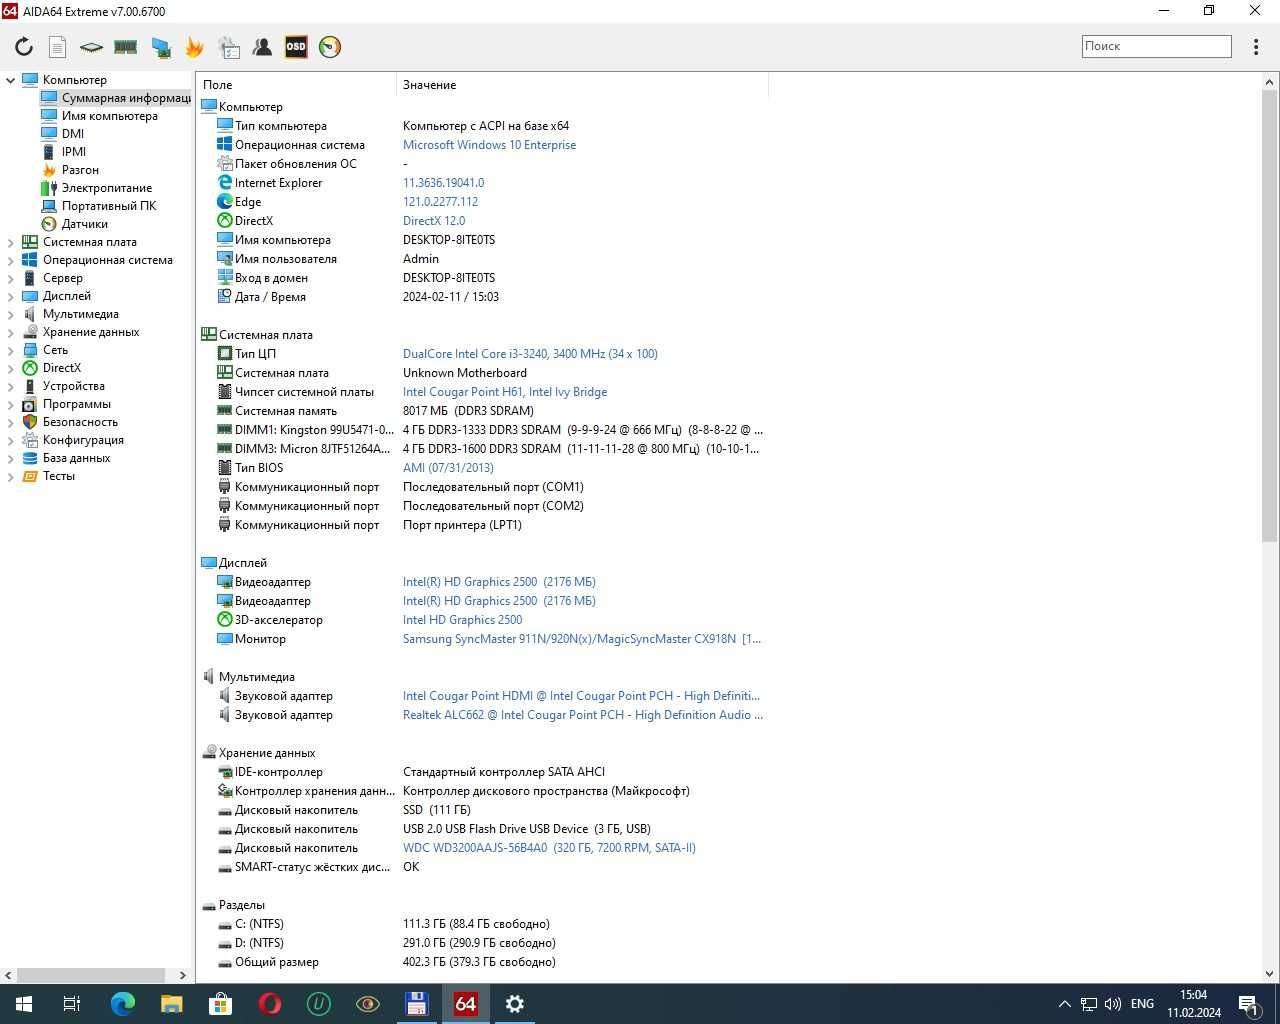Open the volume control in system tray
1280x1024 pixels.
[1113, 1004]
